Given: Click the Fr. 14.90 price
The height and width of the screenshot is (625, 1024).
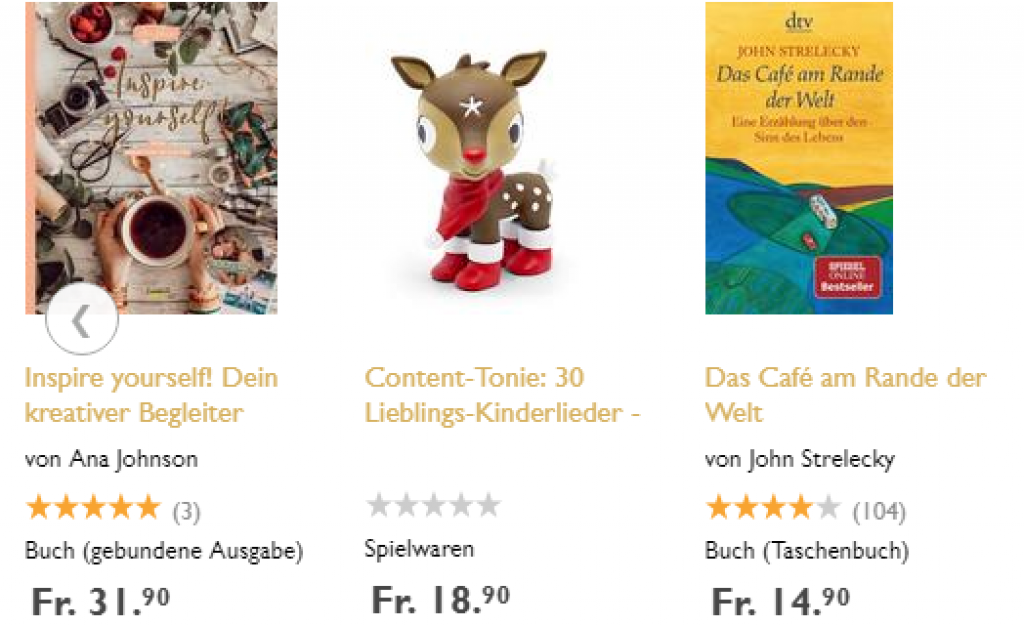Looking at the screenshot, I should [780, 601].
